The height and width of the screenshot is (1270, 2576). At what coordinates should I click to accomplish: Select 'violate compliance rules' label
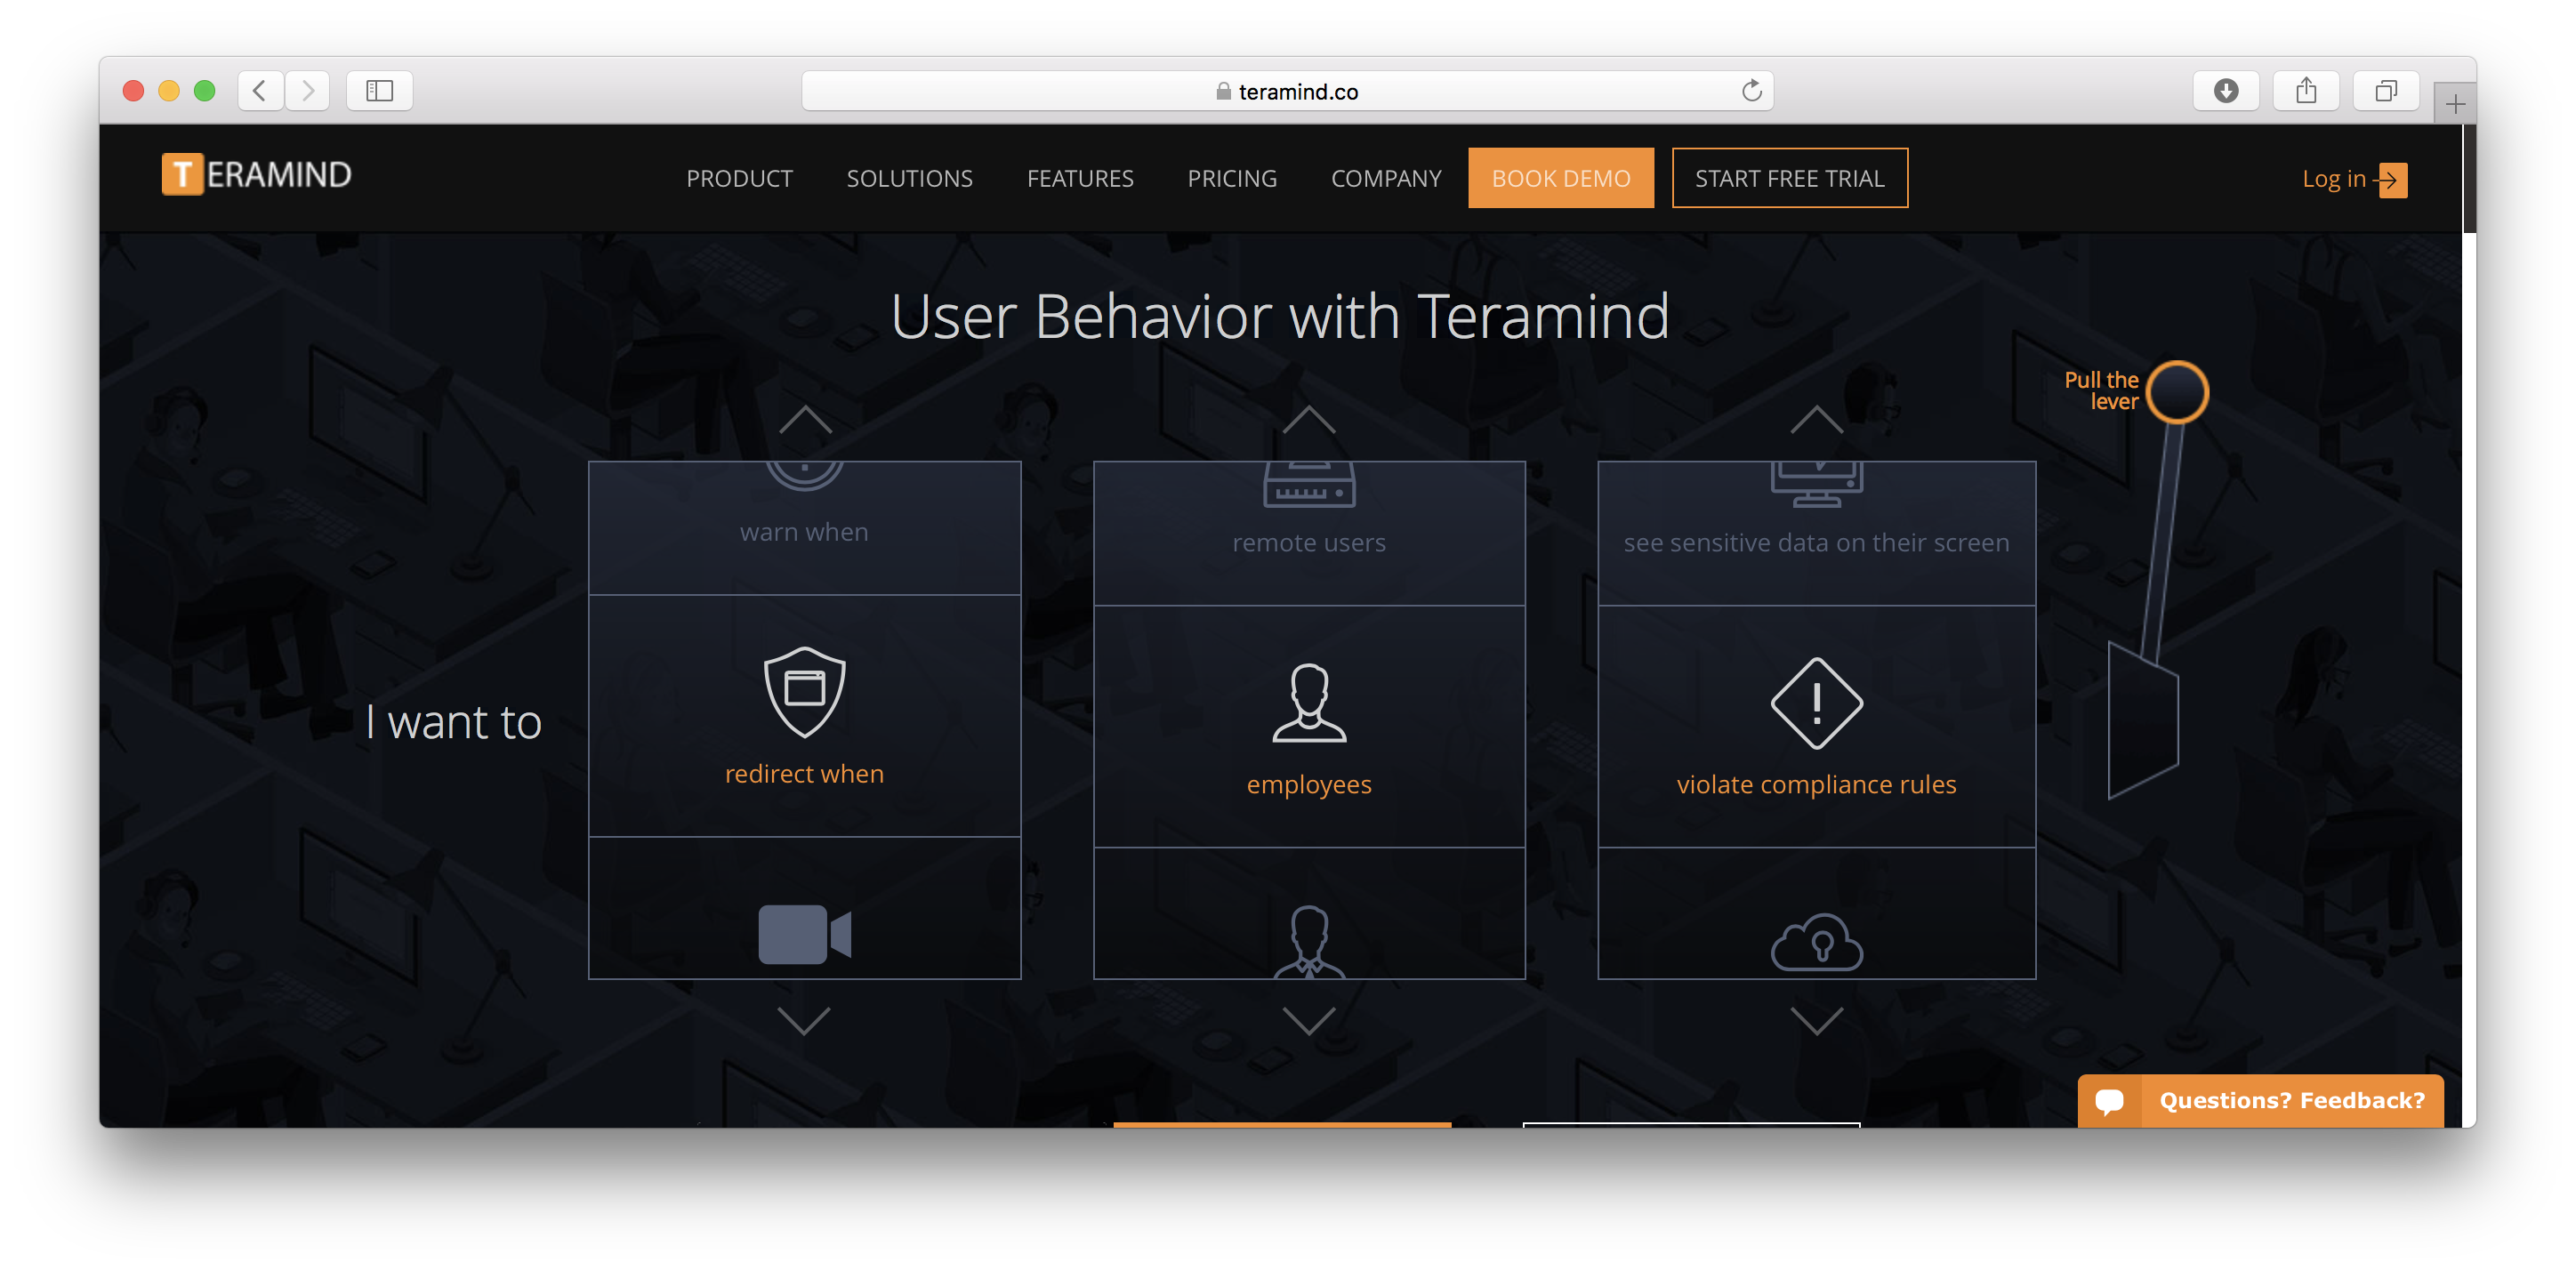click(1816, 785)
